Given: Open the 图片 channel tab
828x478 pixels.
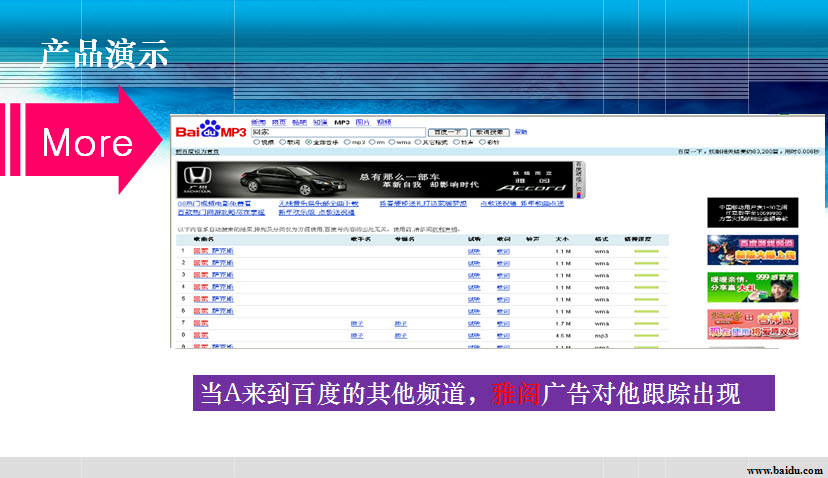Looking at the screenshot, I should (363, 123).
